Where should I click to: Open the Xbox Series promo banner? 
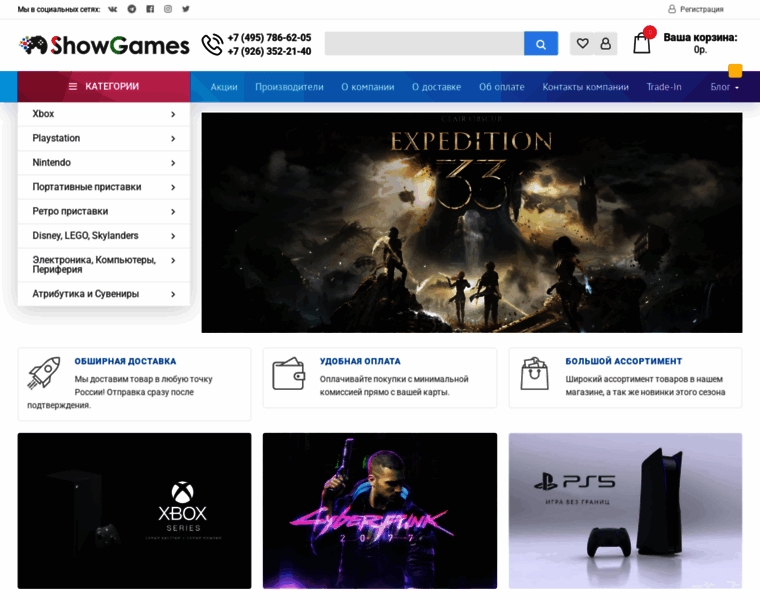pyautogui.click(x=134, y=511)
